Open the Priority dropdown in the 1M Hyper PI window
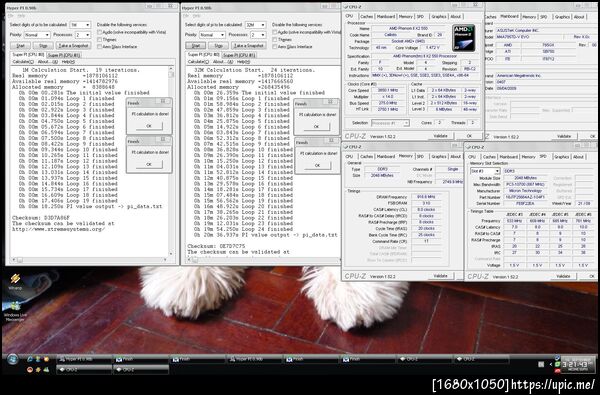The image size is (600, 395). click(37, 35)
